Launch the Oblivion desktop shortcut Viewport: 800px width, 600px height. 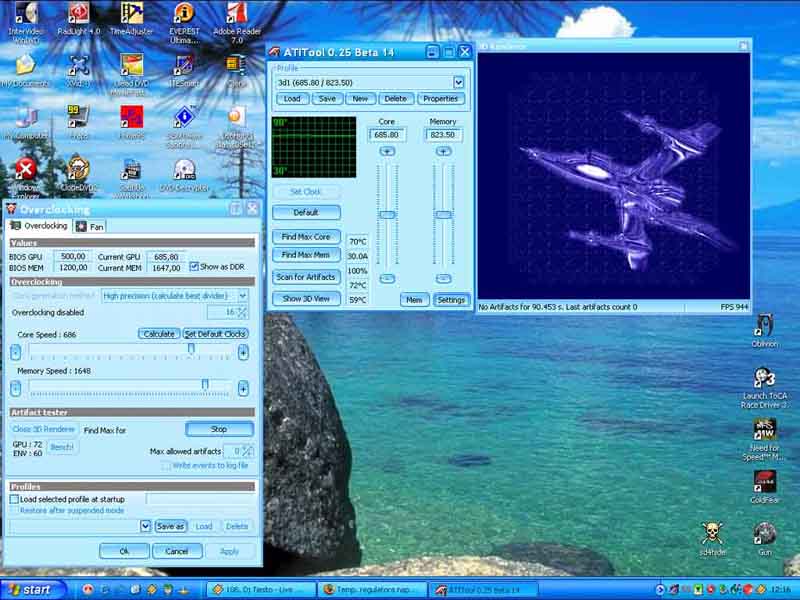tap(764, 325)
